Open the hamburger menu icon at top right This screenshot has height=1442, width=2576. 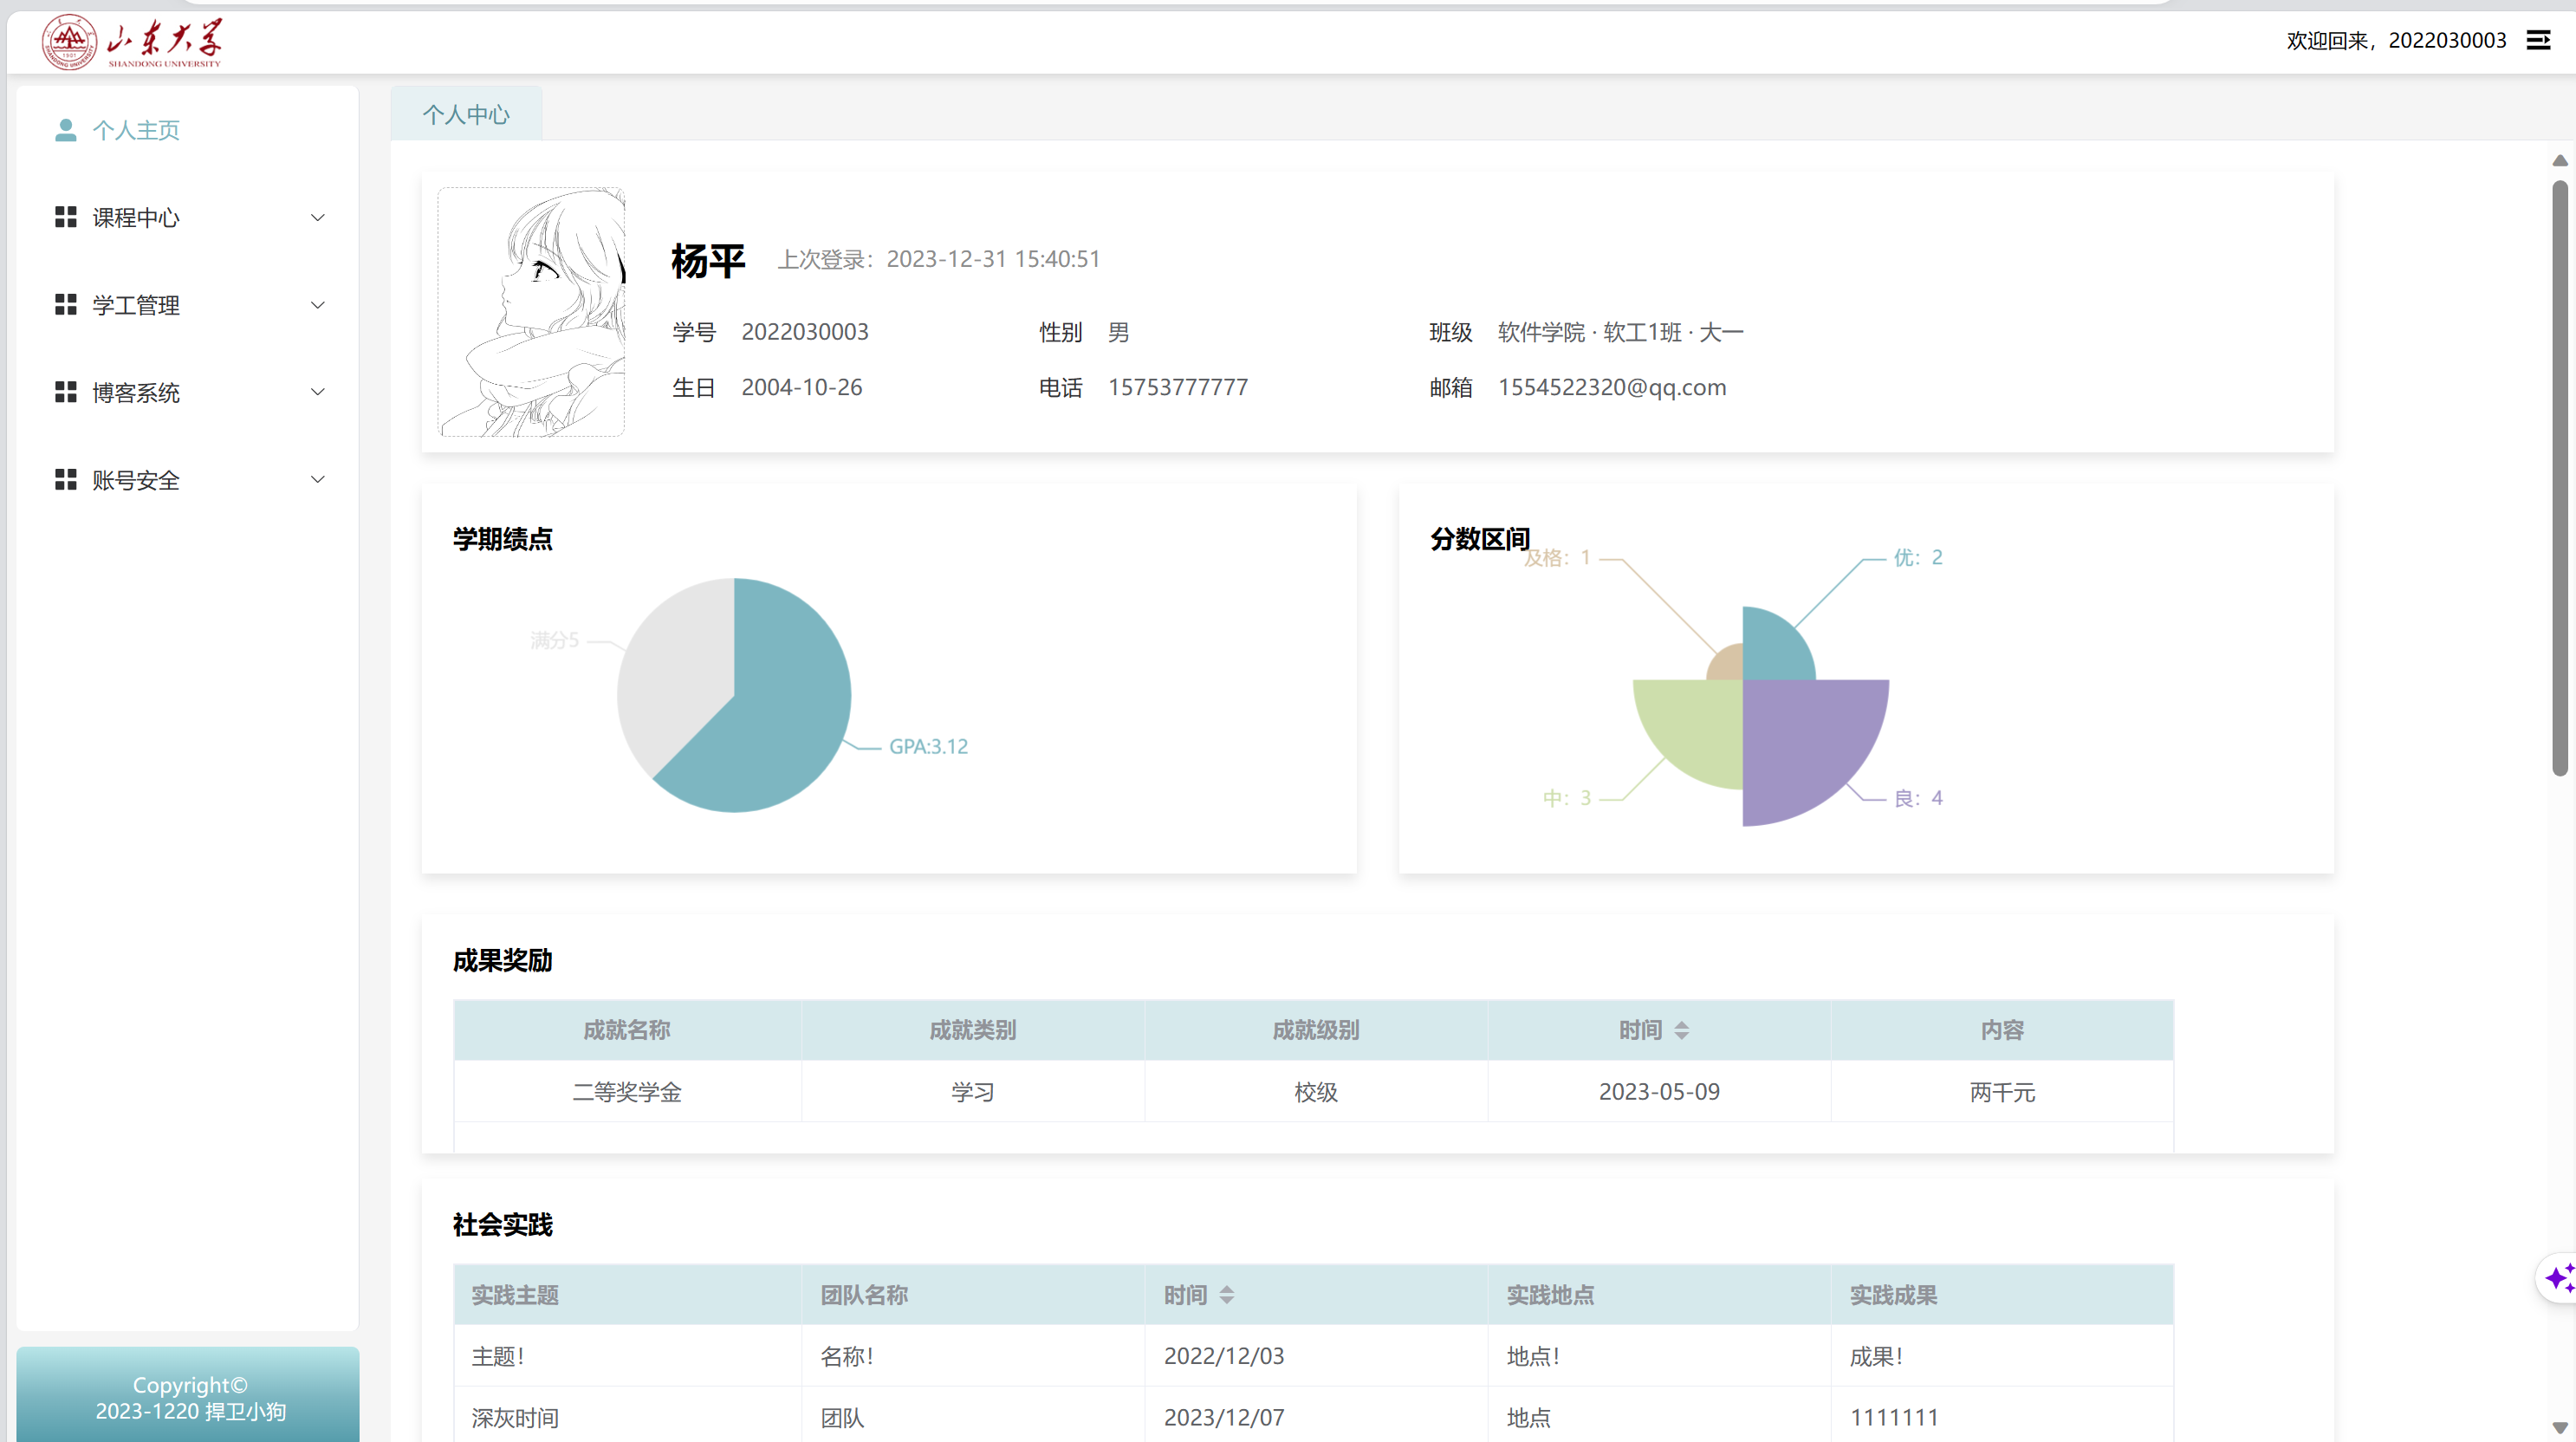(2538, 40)
